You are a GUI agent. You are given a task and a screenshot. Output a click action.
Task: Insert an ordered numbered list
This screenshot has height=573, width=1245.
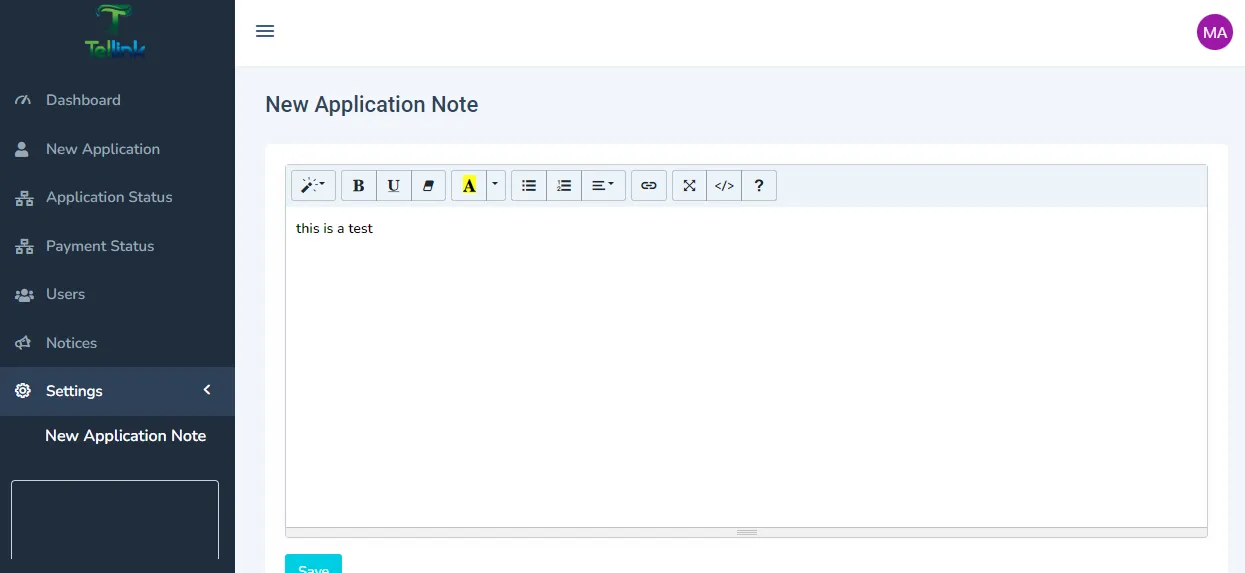(x=564, y=186)
